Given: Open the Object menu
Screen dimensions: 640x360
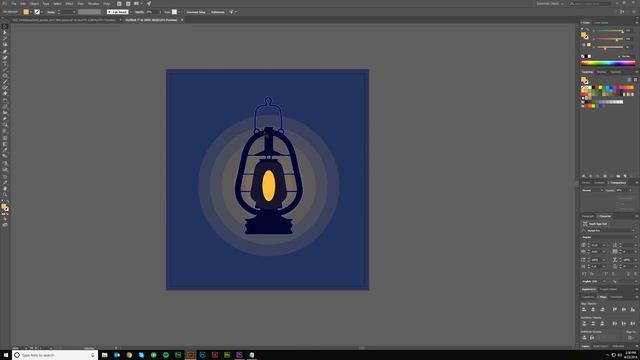Looking at the screenshot, I should 34,4.
